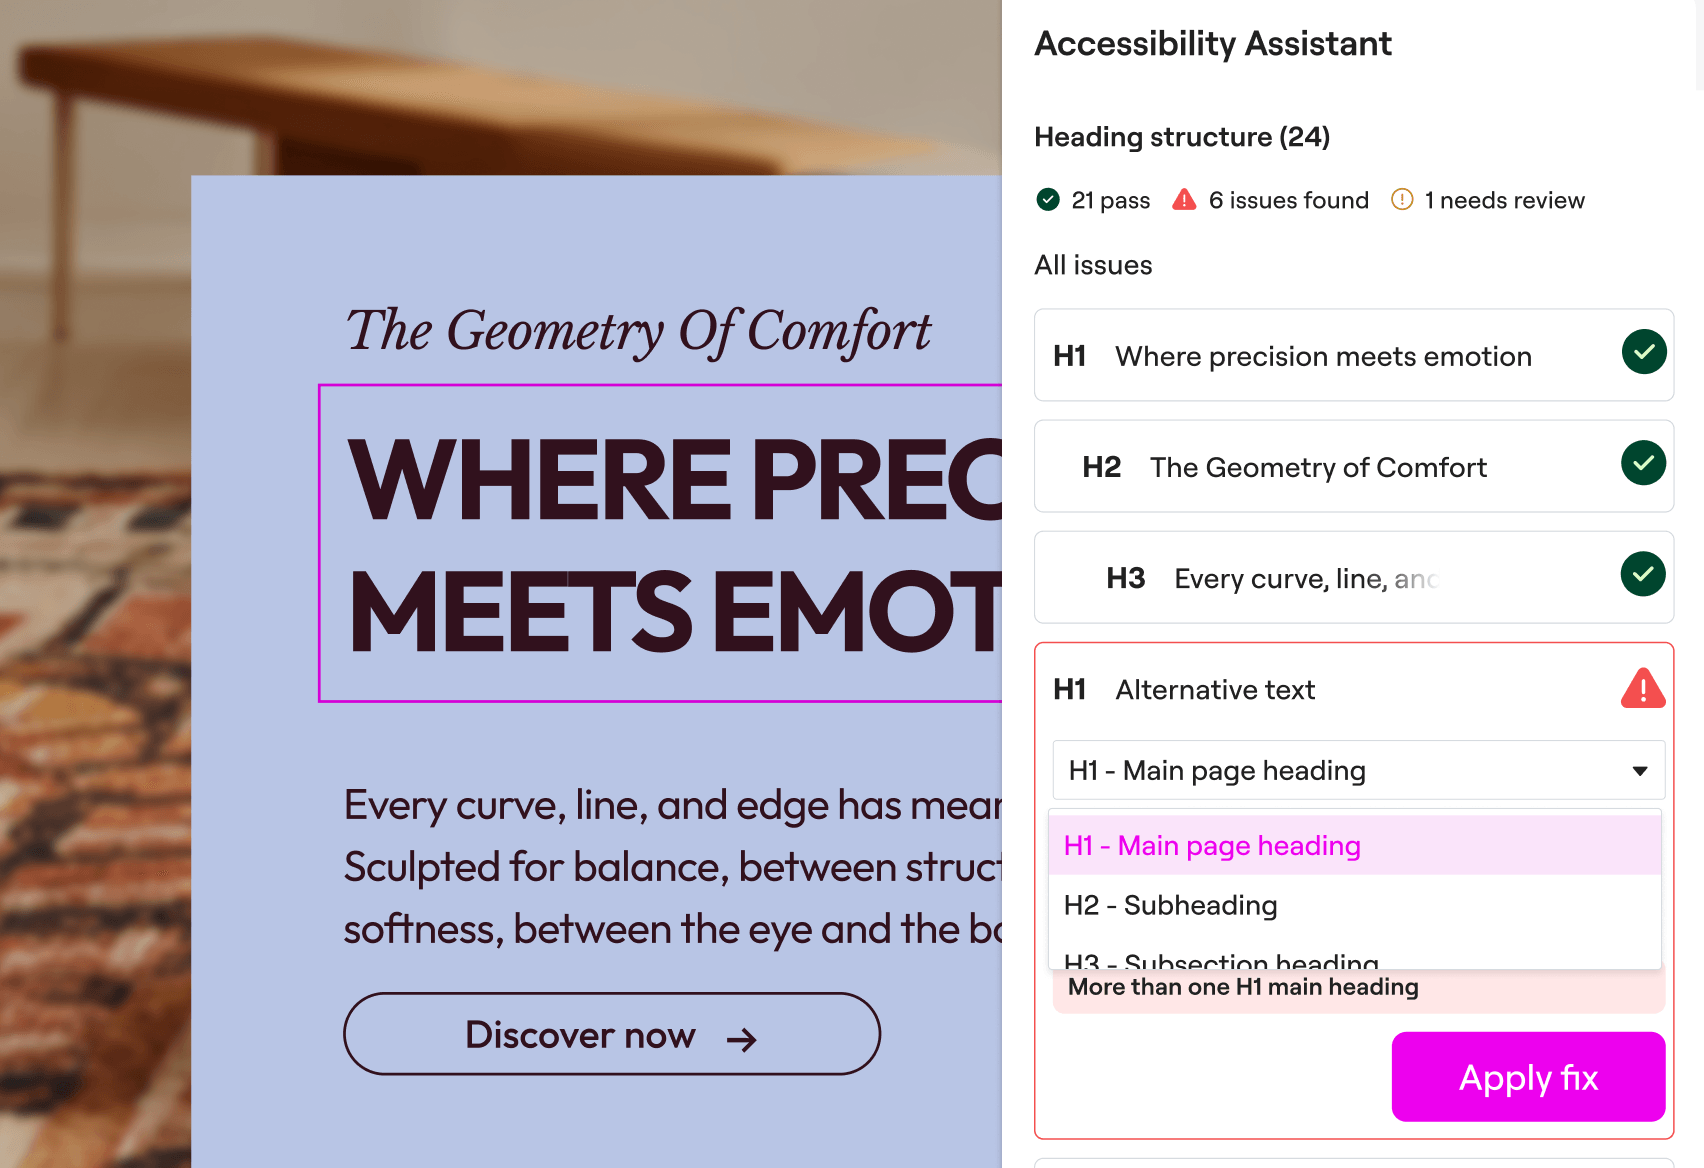The image size is (1704, 1168).
Task: Filter by 6 issues found
Action: coord(1288,200)
